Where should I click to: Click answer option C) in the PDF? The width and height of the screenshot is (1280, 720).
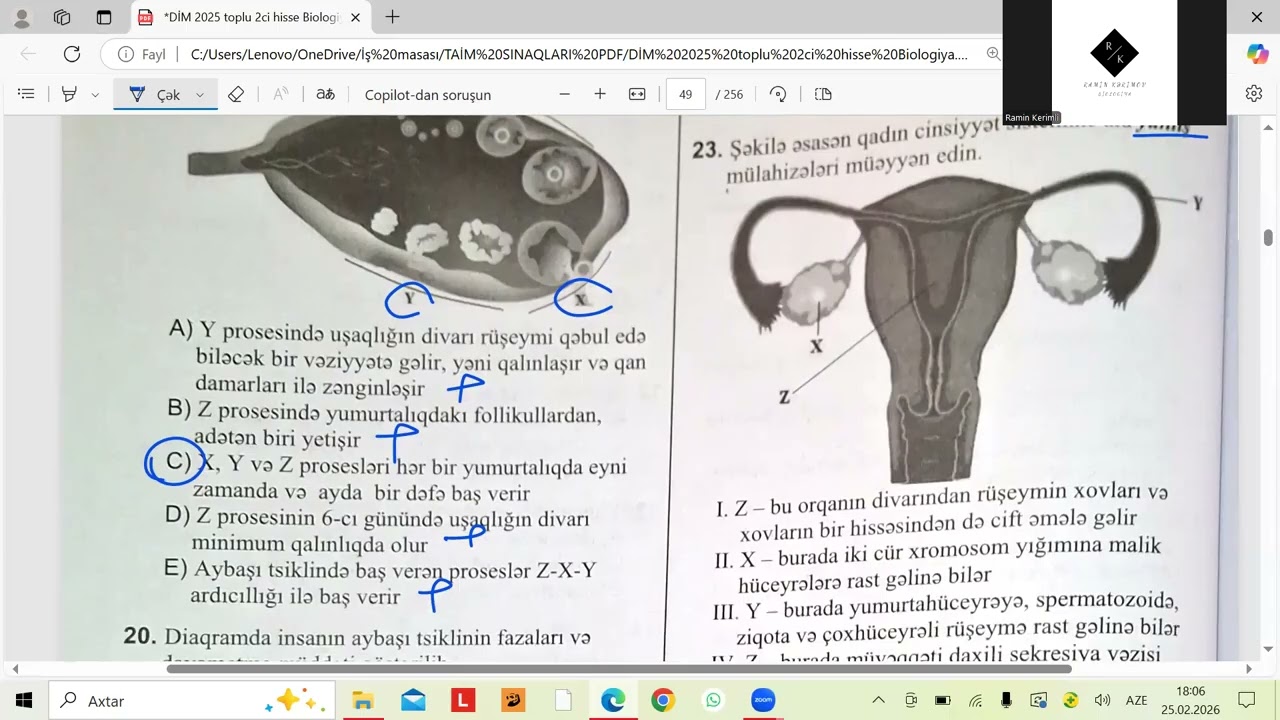[178, 462]
